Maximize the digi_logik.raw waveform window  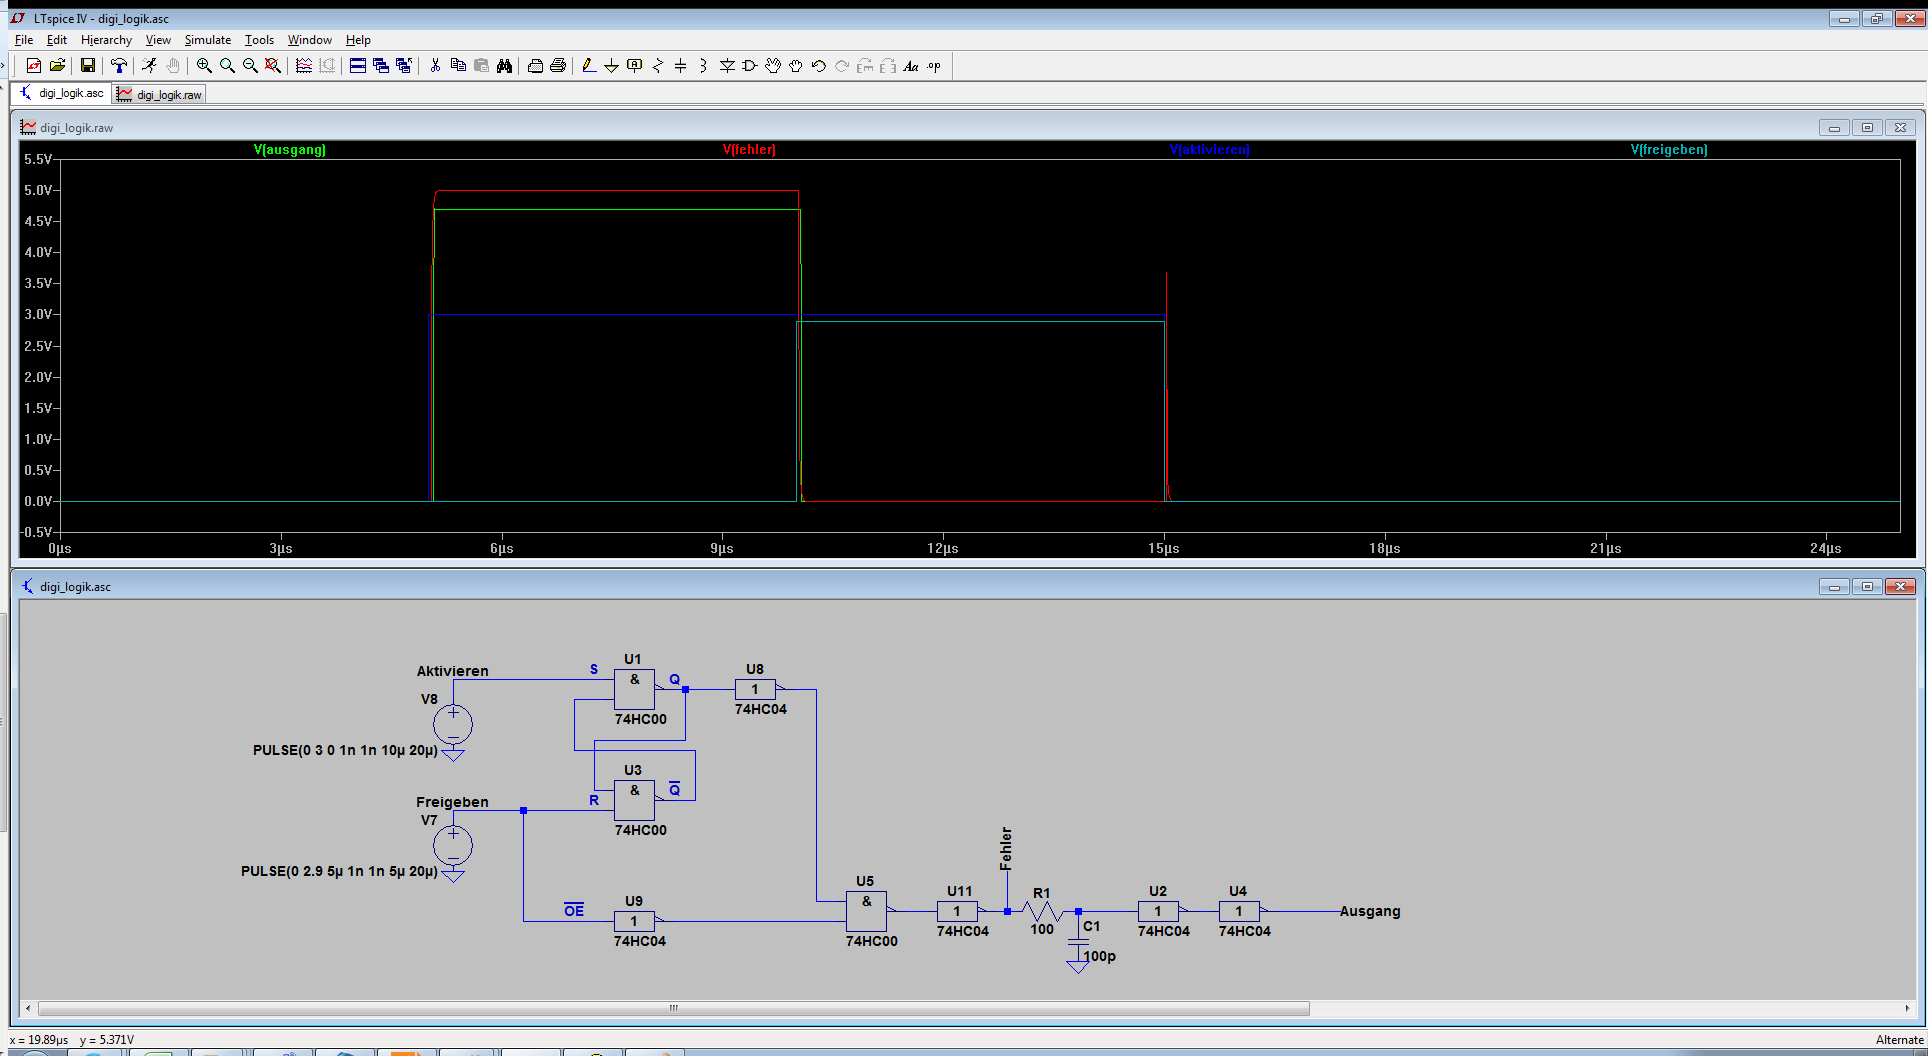(x=1867, y=128)
